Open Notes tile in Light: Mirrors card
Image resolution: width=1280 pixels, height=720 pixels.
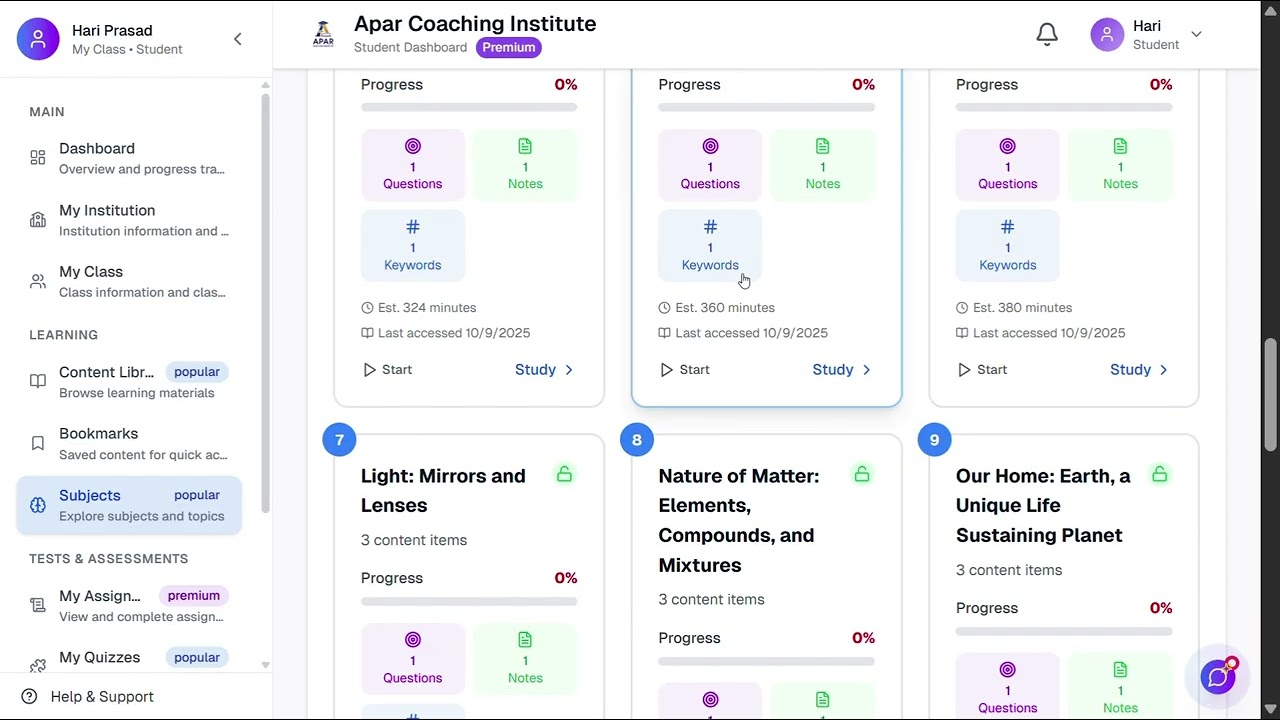(x=525, y=659)
